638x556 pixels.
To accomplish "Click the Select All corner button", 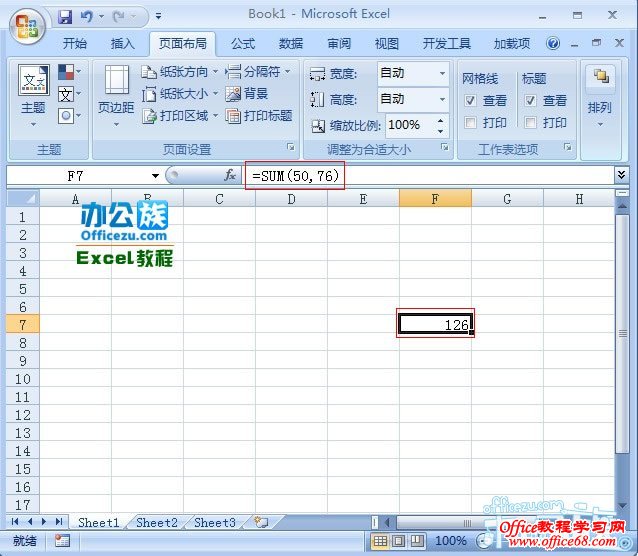I will 23,198.
